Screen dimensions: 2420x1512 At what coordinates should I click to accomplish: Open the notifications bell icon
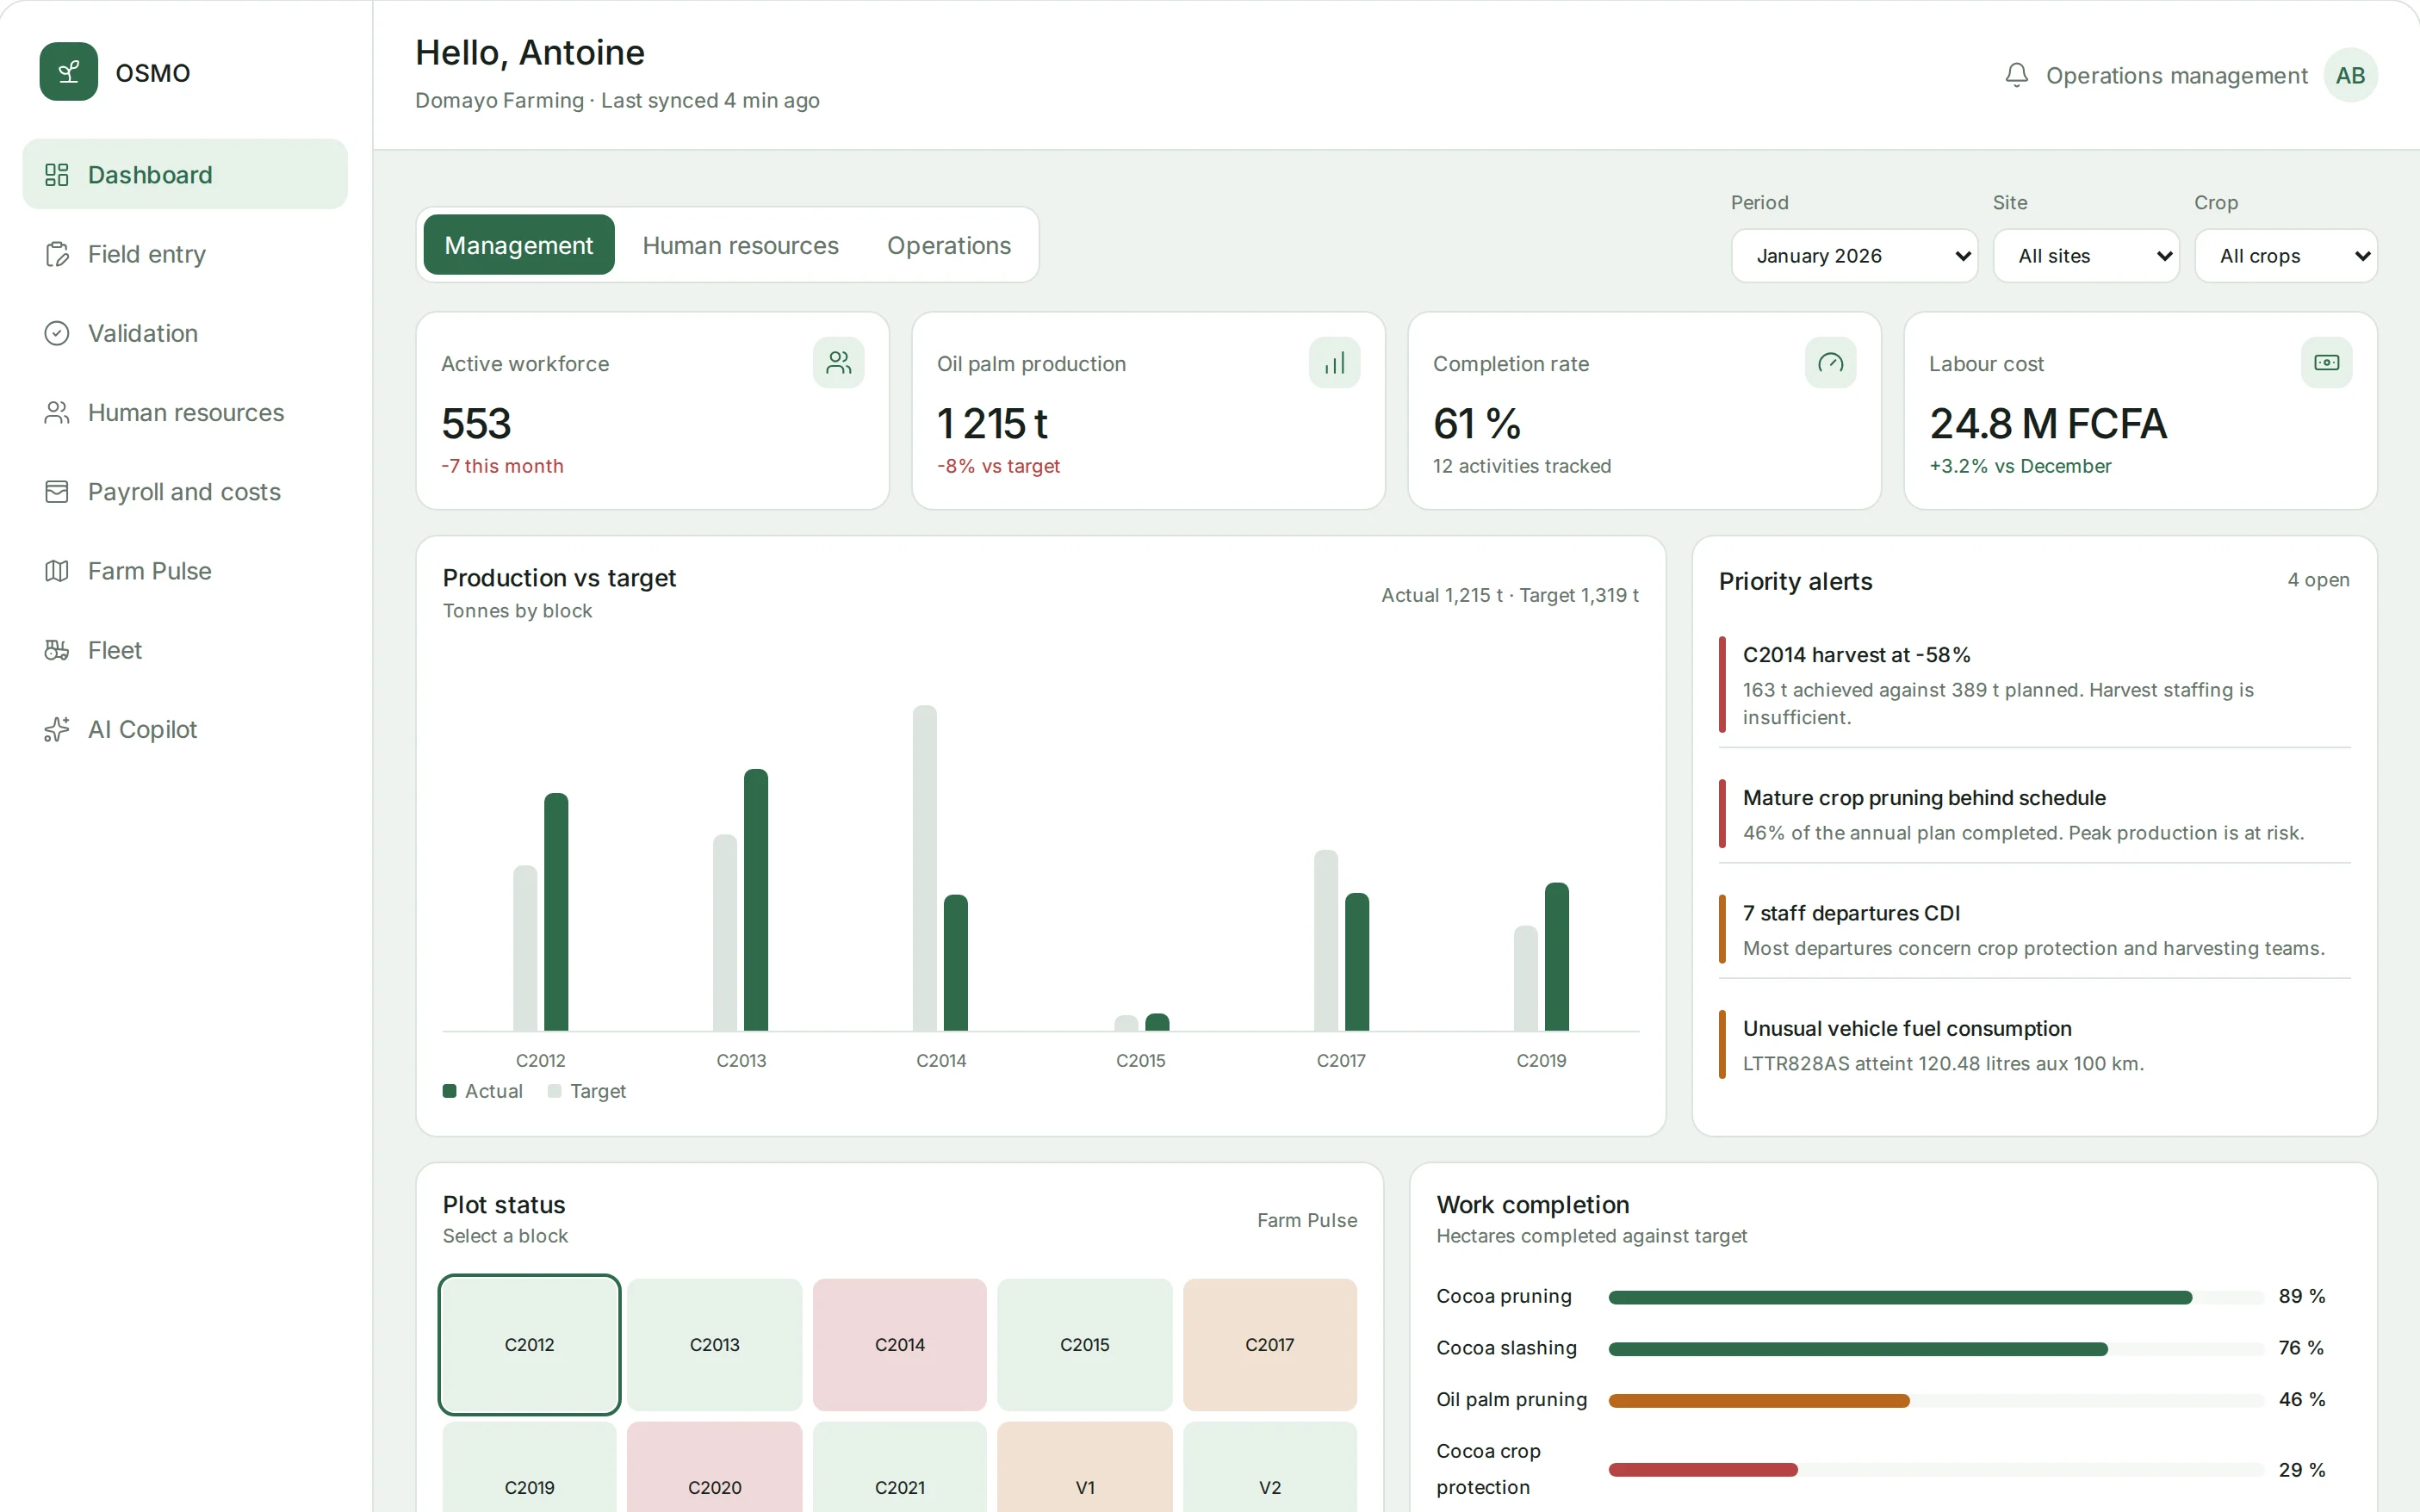[x=2016, y=75]
